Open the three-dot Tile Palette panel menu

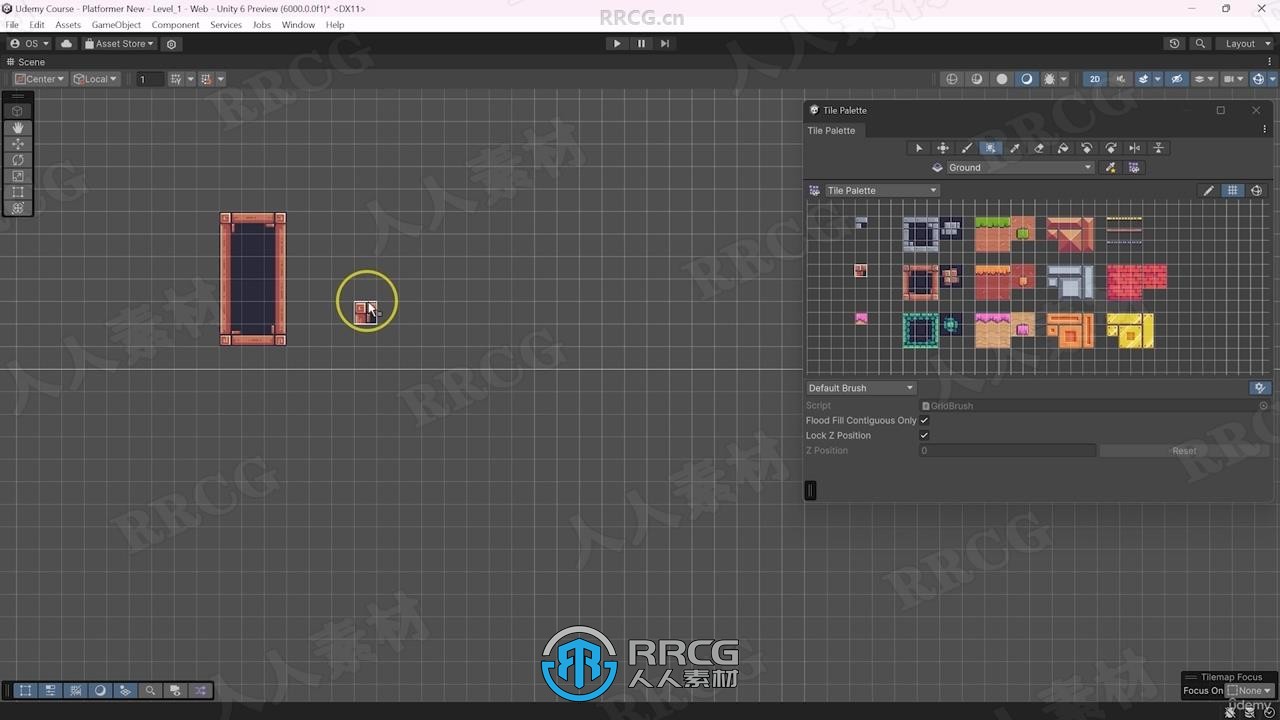point(1264,130)
